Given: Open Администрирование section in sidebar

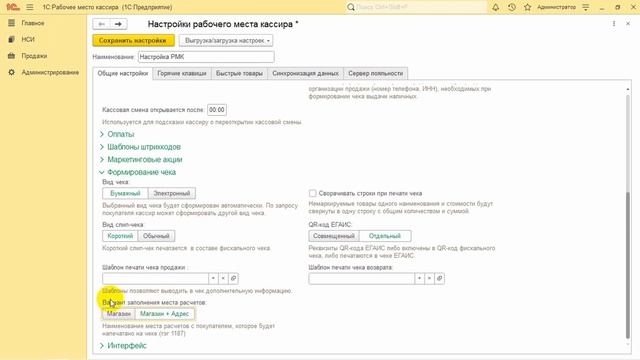Looking at the screenshot, I should point(50,72).
